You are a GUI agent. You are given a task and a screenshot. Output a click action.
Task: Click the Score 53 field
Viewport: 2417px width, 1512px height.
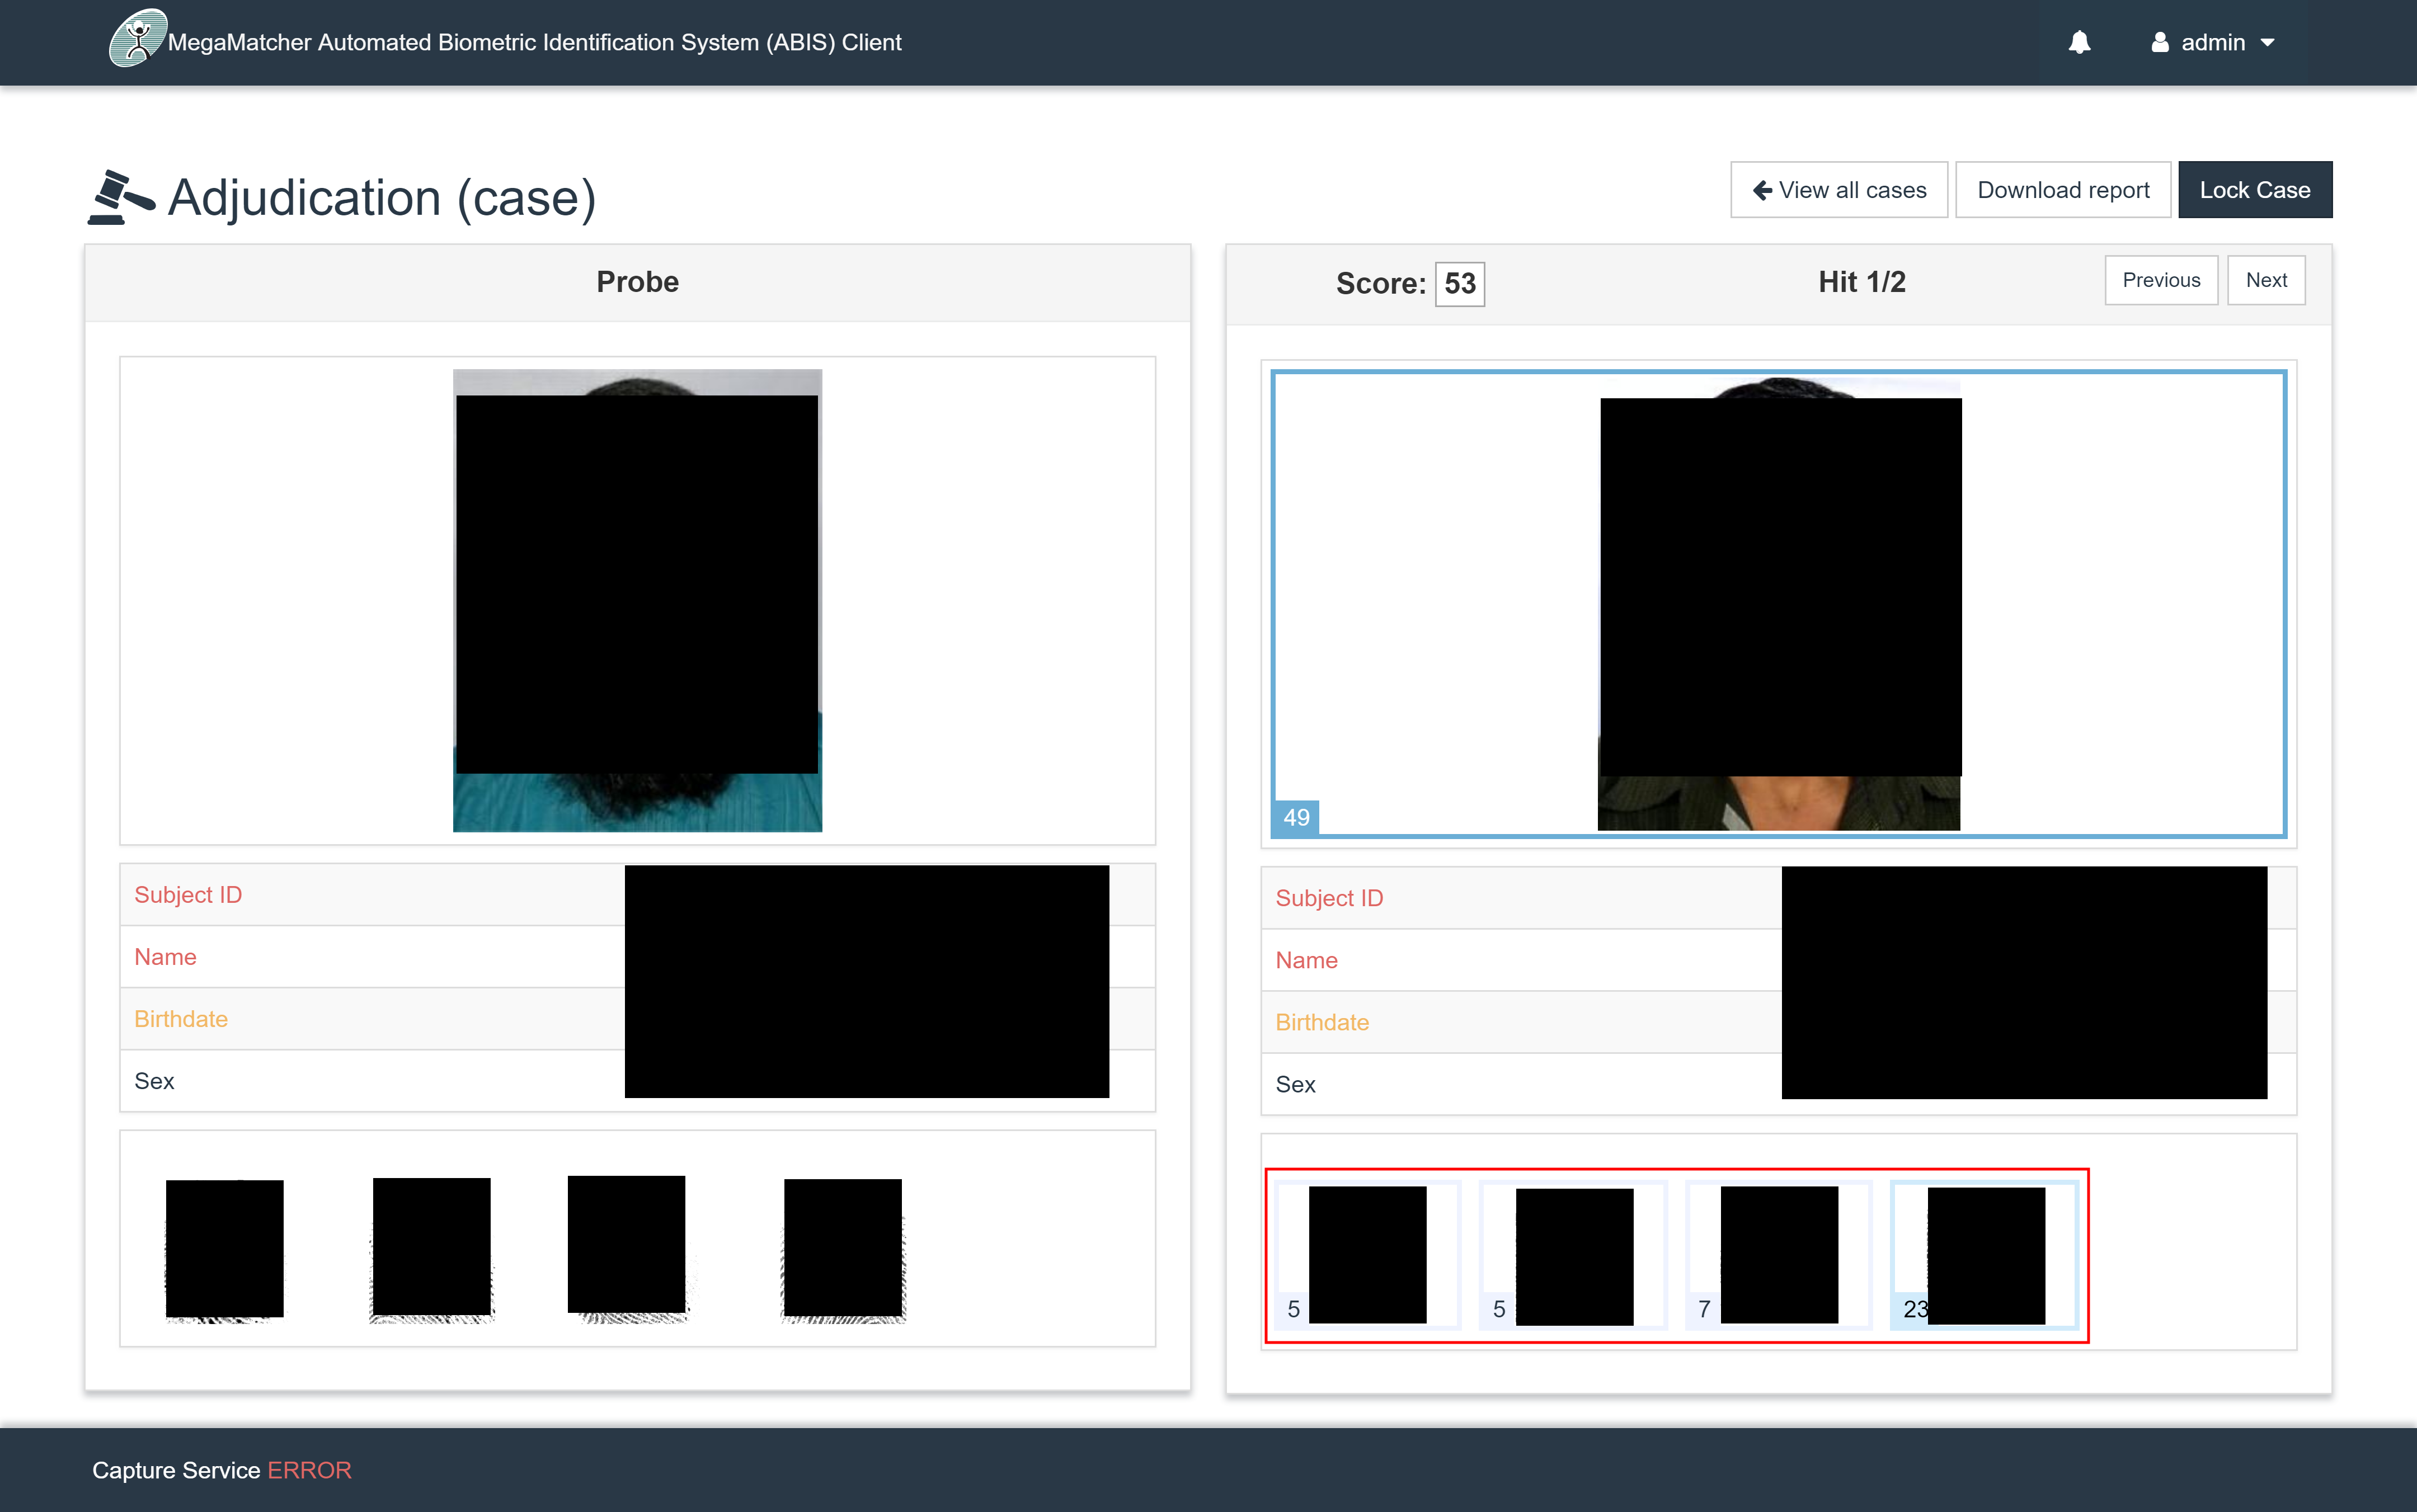1459,284
